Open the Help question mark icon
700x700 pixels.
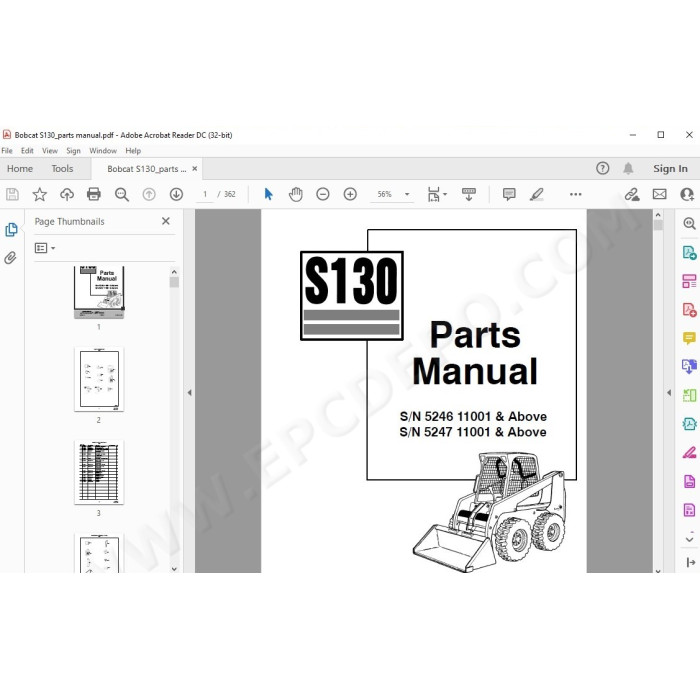point(602,168)
